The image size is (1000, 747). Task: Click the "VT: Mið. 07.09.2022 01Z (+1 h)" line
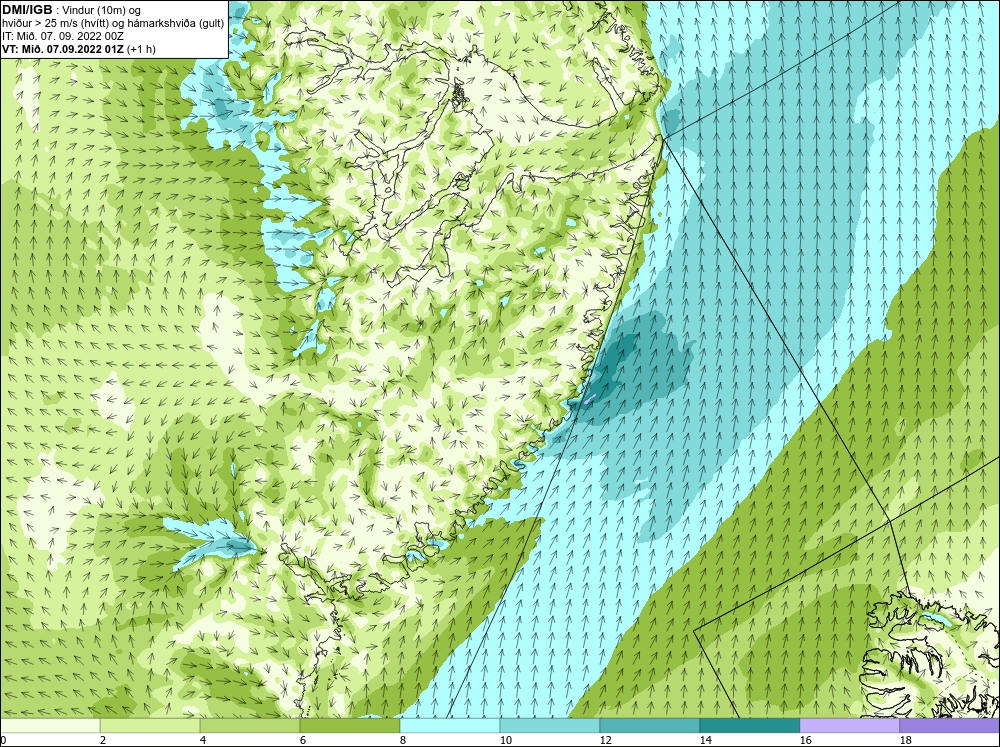(78, 48)
